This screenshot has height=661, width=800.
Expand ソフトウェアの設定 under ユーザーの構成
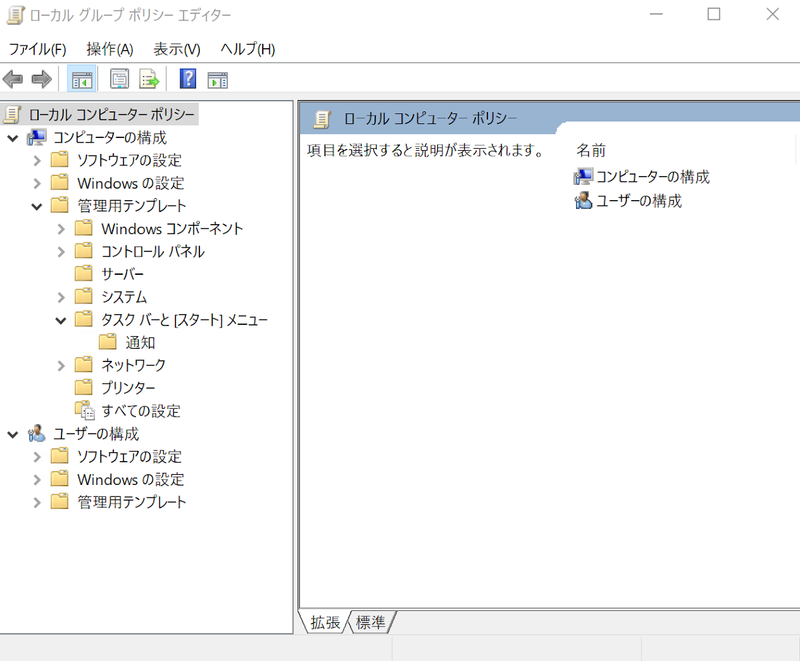tap(37, 456)
